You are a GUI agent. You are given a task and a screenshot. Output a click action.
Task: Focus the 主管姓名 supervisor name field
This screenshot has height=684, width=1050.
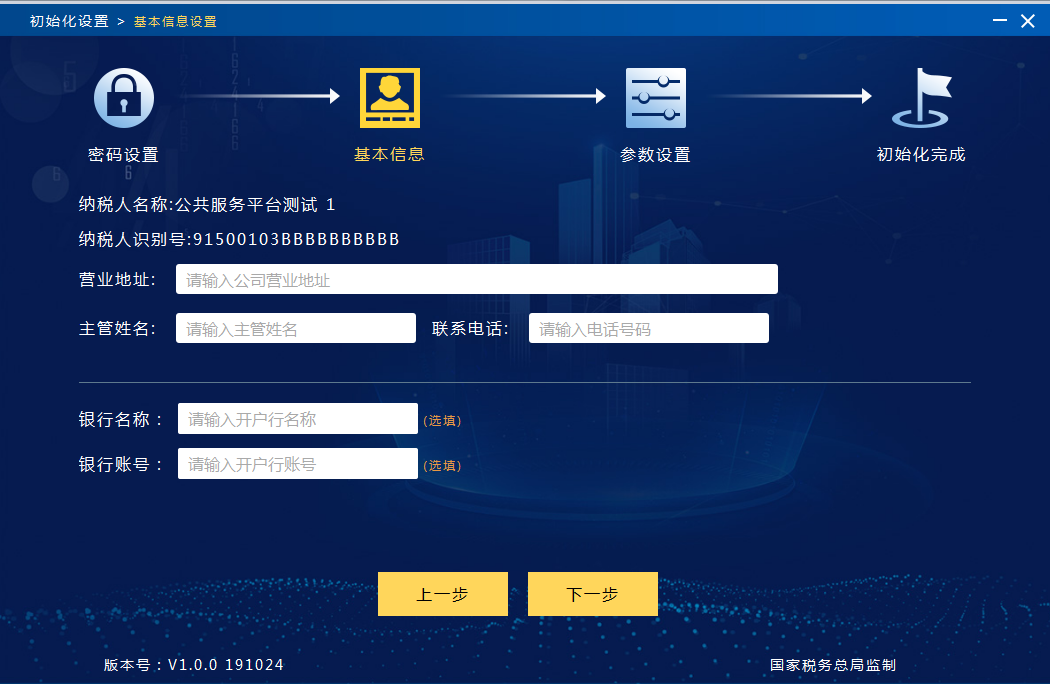(x=296, y=328)
